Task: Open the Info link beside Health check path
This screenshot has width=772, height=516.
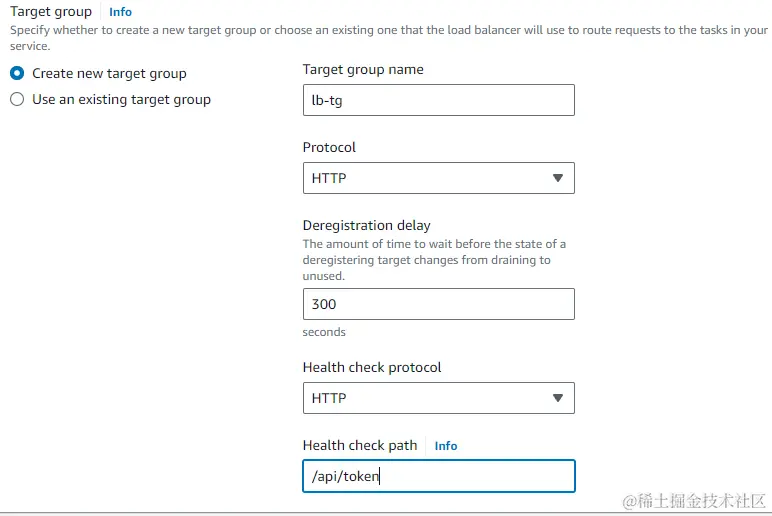Action: (x=446, y=446)
